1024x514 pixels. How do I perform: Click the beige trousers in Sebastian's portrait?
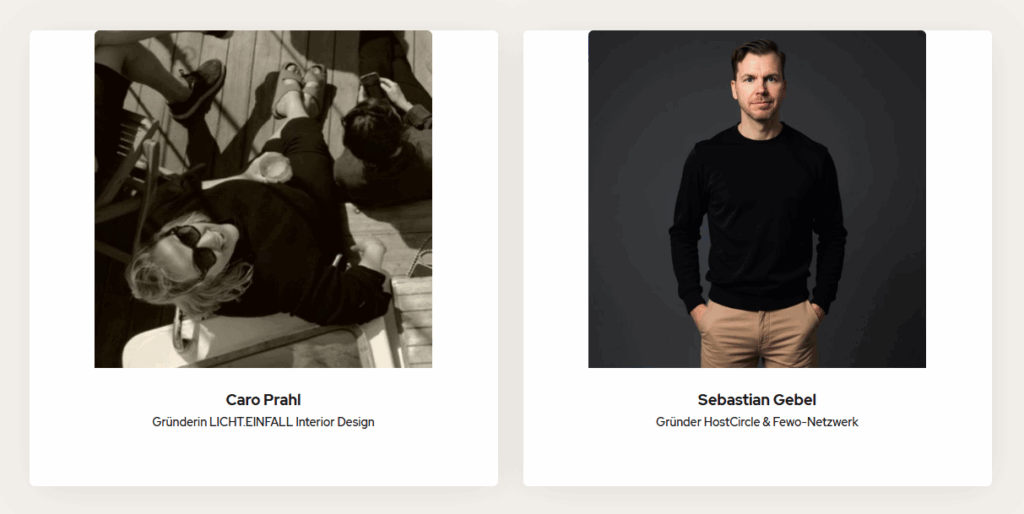[759, 333]
